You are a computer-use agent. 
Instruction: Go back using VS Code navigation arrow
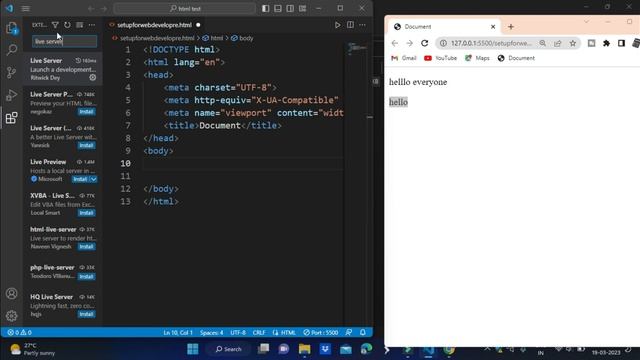click(x=91, y=9)
